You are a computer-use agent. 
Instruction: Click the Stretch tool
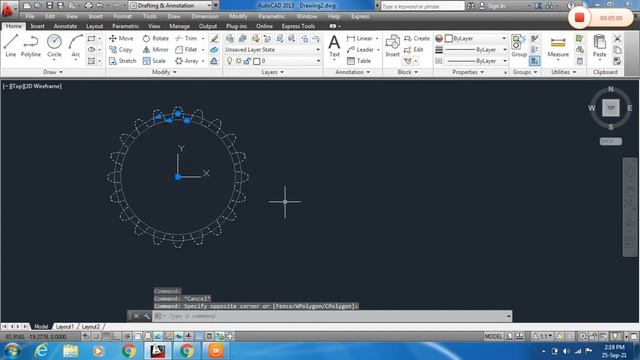122,61
